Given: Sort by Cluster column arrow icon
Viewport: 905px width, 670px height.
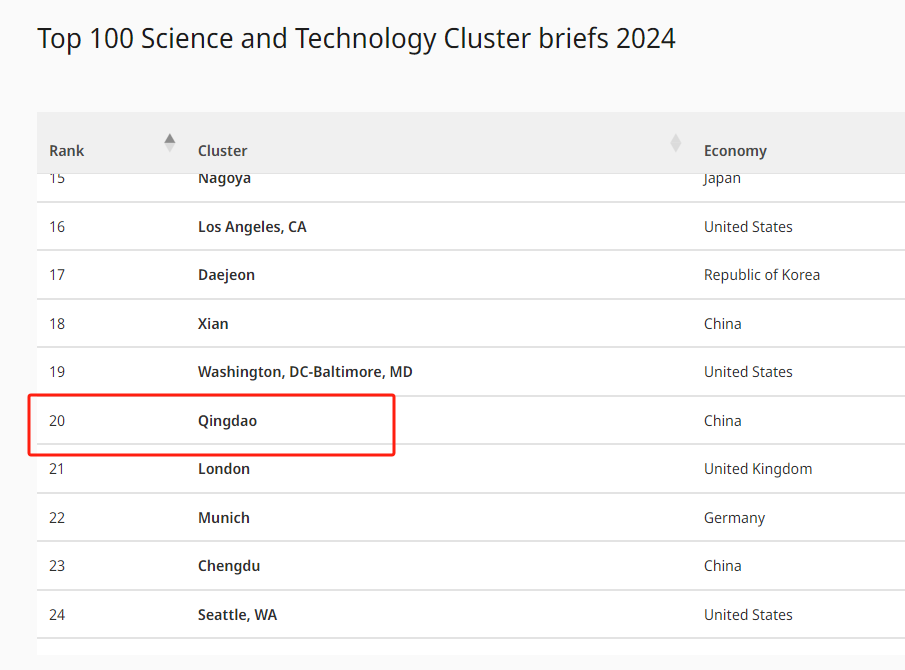Looking at the screenshot, I should pyautogui.click(x=675, y=143).
